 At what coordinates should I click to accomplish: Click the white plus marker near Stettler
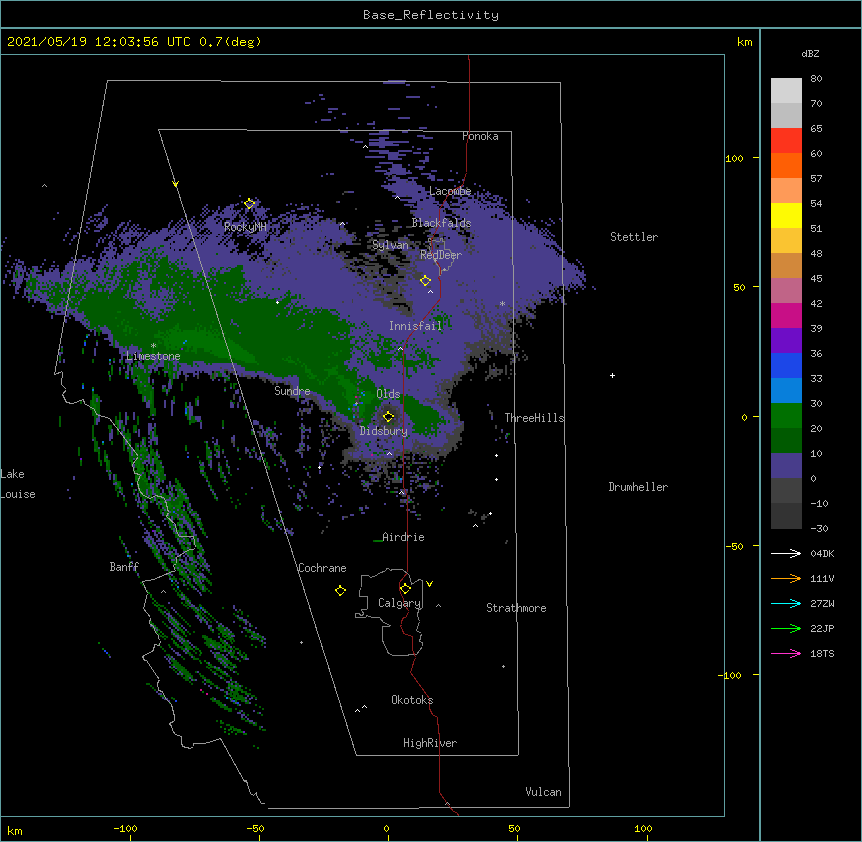[x=612, y=375]
